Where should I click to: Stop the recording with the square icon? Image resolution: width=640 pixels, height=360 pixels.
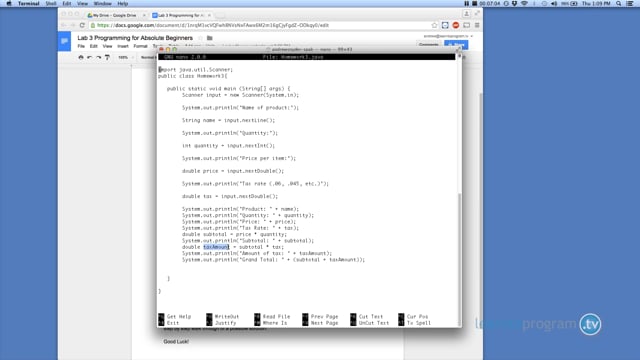474,3
